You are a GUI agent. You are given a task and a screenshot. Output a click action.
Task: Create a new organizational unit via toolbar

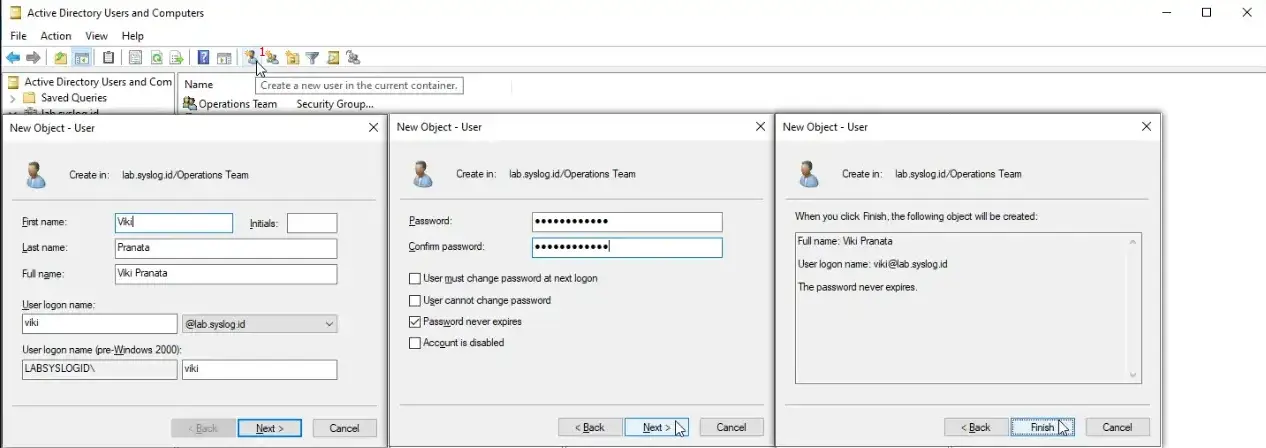click(292, 58)
